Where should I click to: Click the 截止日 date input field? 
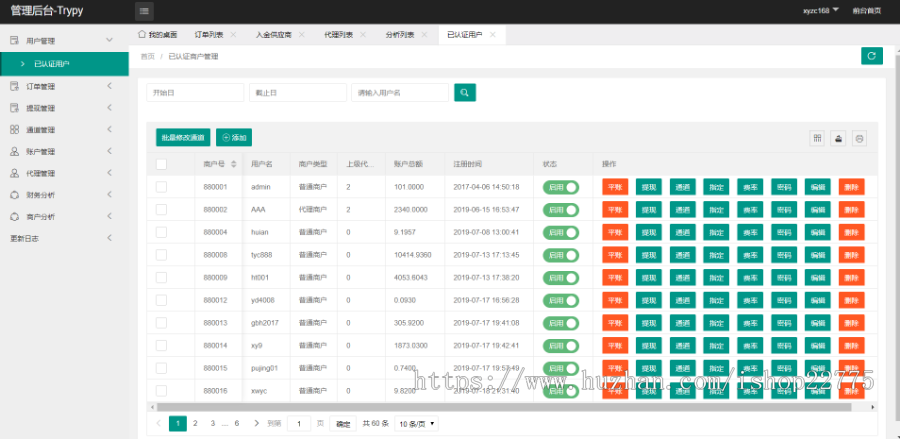coord(298,92)
